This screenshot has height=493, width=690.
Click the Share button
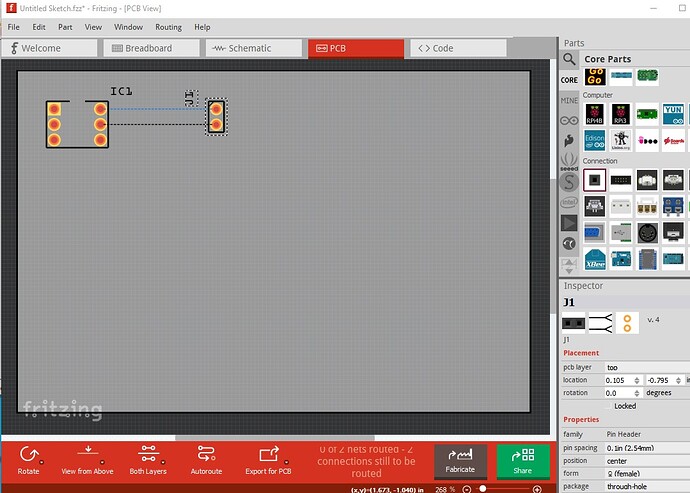point(522,461)
